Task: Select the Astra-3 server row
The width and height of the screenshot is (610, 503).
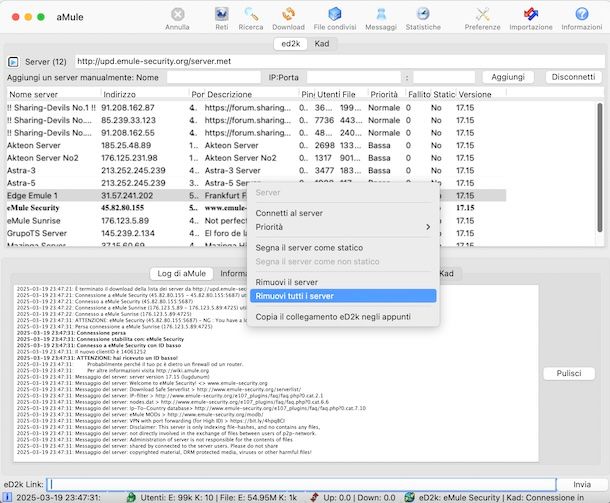Action: click(256, 170)
